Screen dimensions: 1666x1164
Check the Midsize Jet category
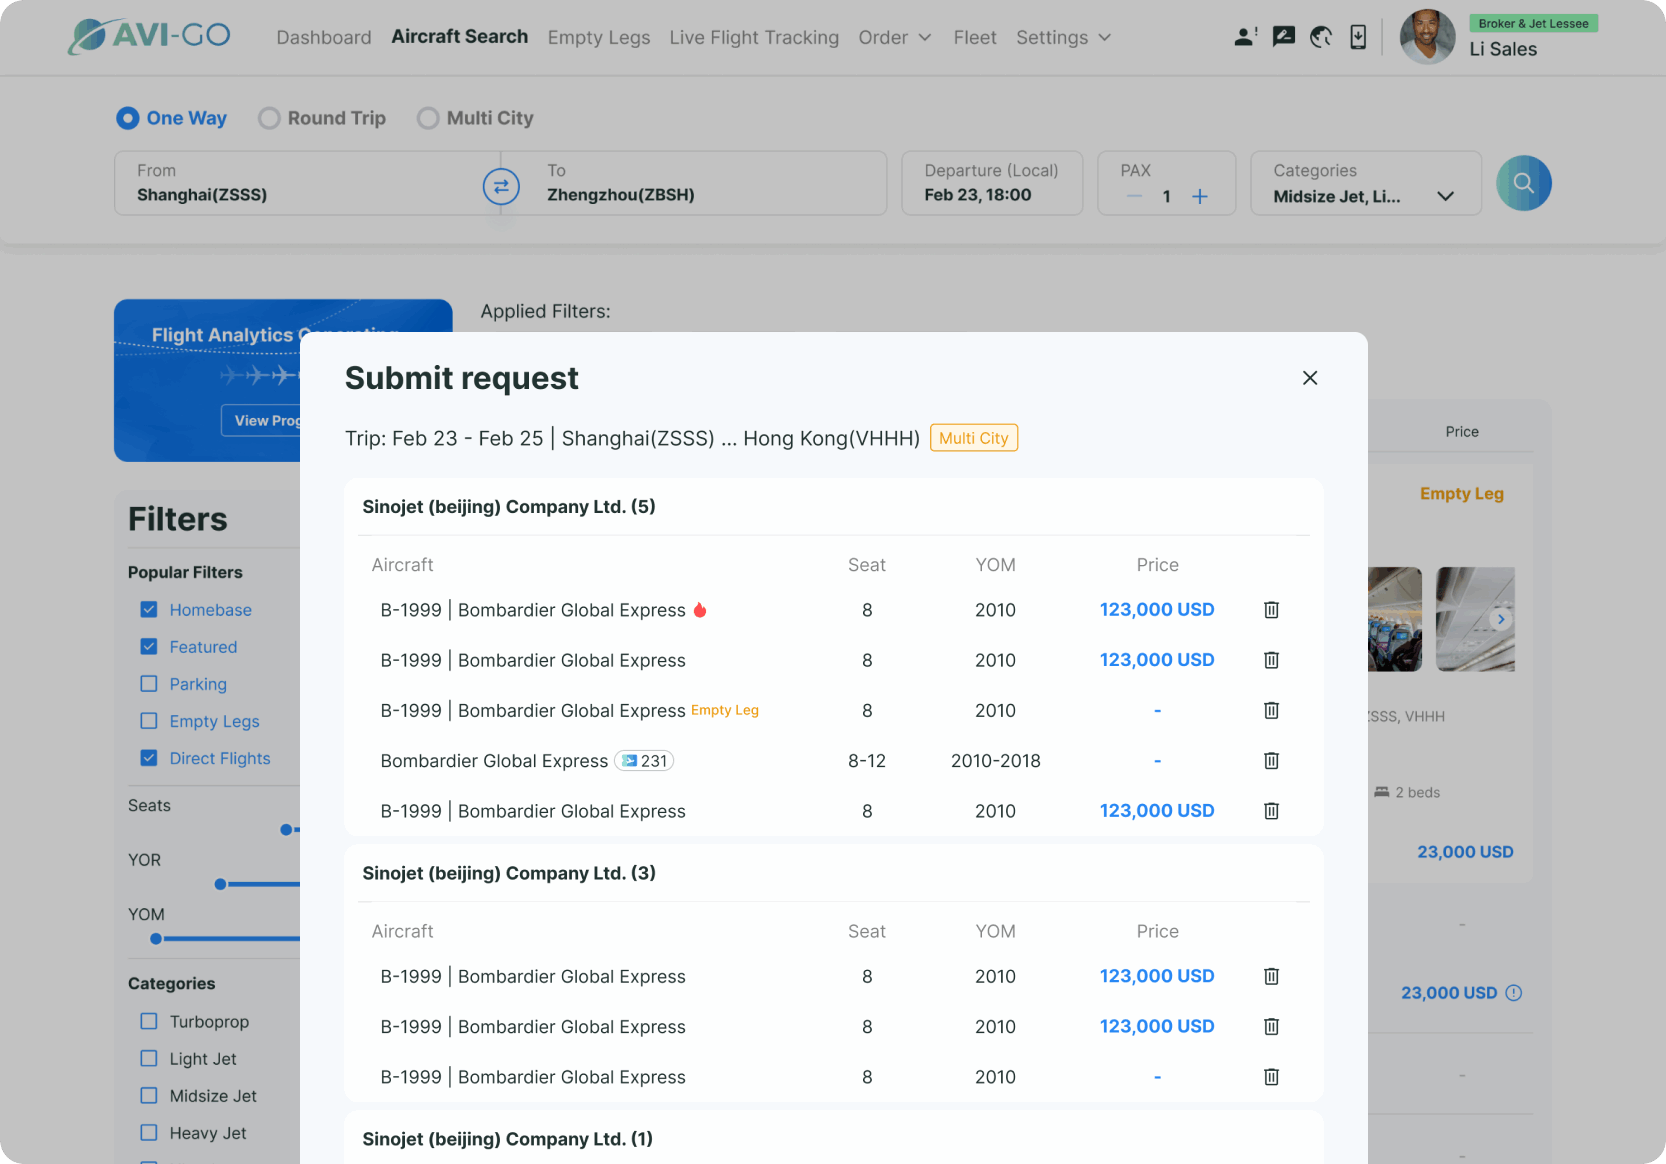tap(149, 1095)
